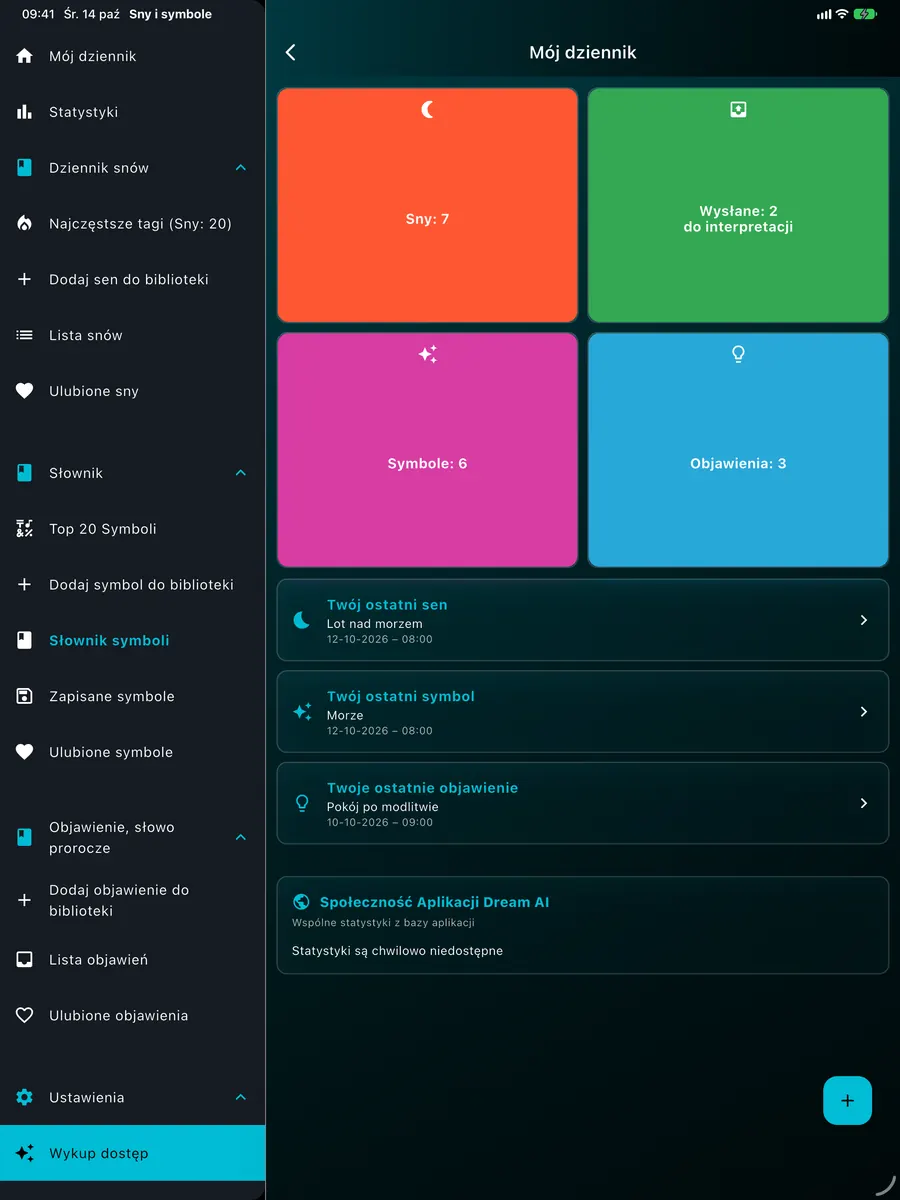Click Ulubione sny label in sidebar
The height and width of the screenshot is (1200, 900).
[x=94, y=392]
